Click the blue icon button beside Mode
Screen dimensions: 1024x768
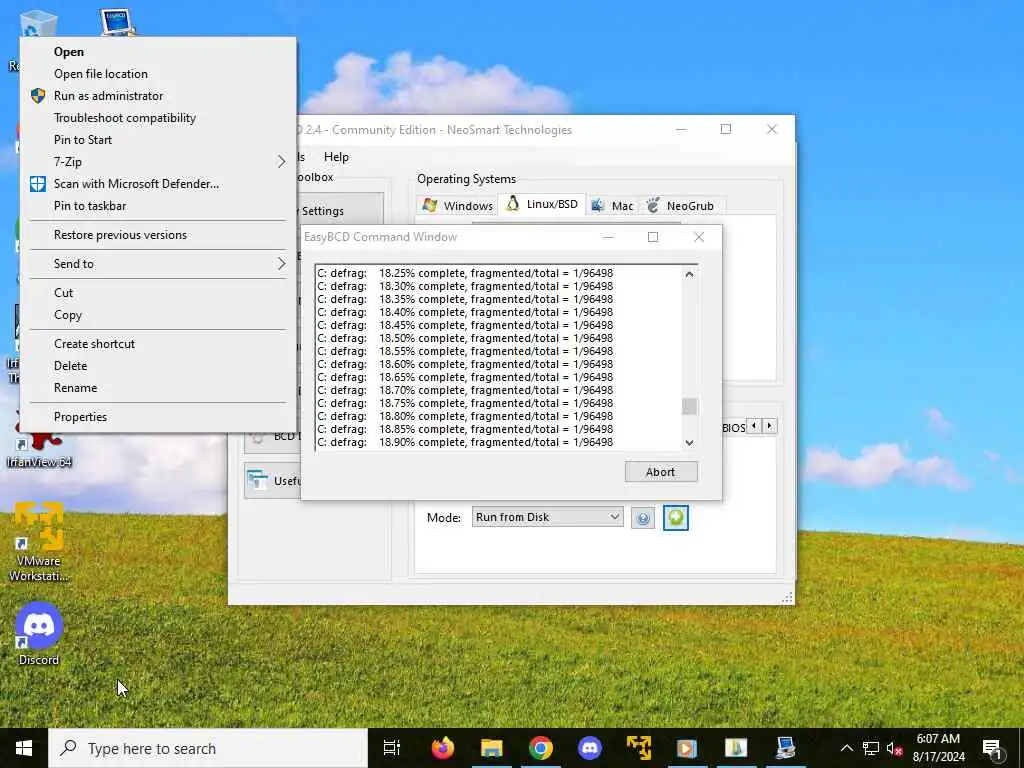[x=643, y=518]
